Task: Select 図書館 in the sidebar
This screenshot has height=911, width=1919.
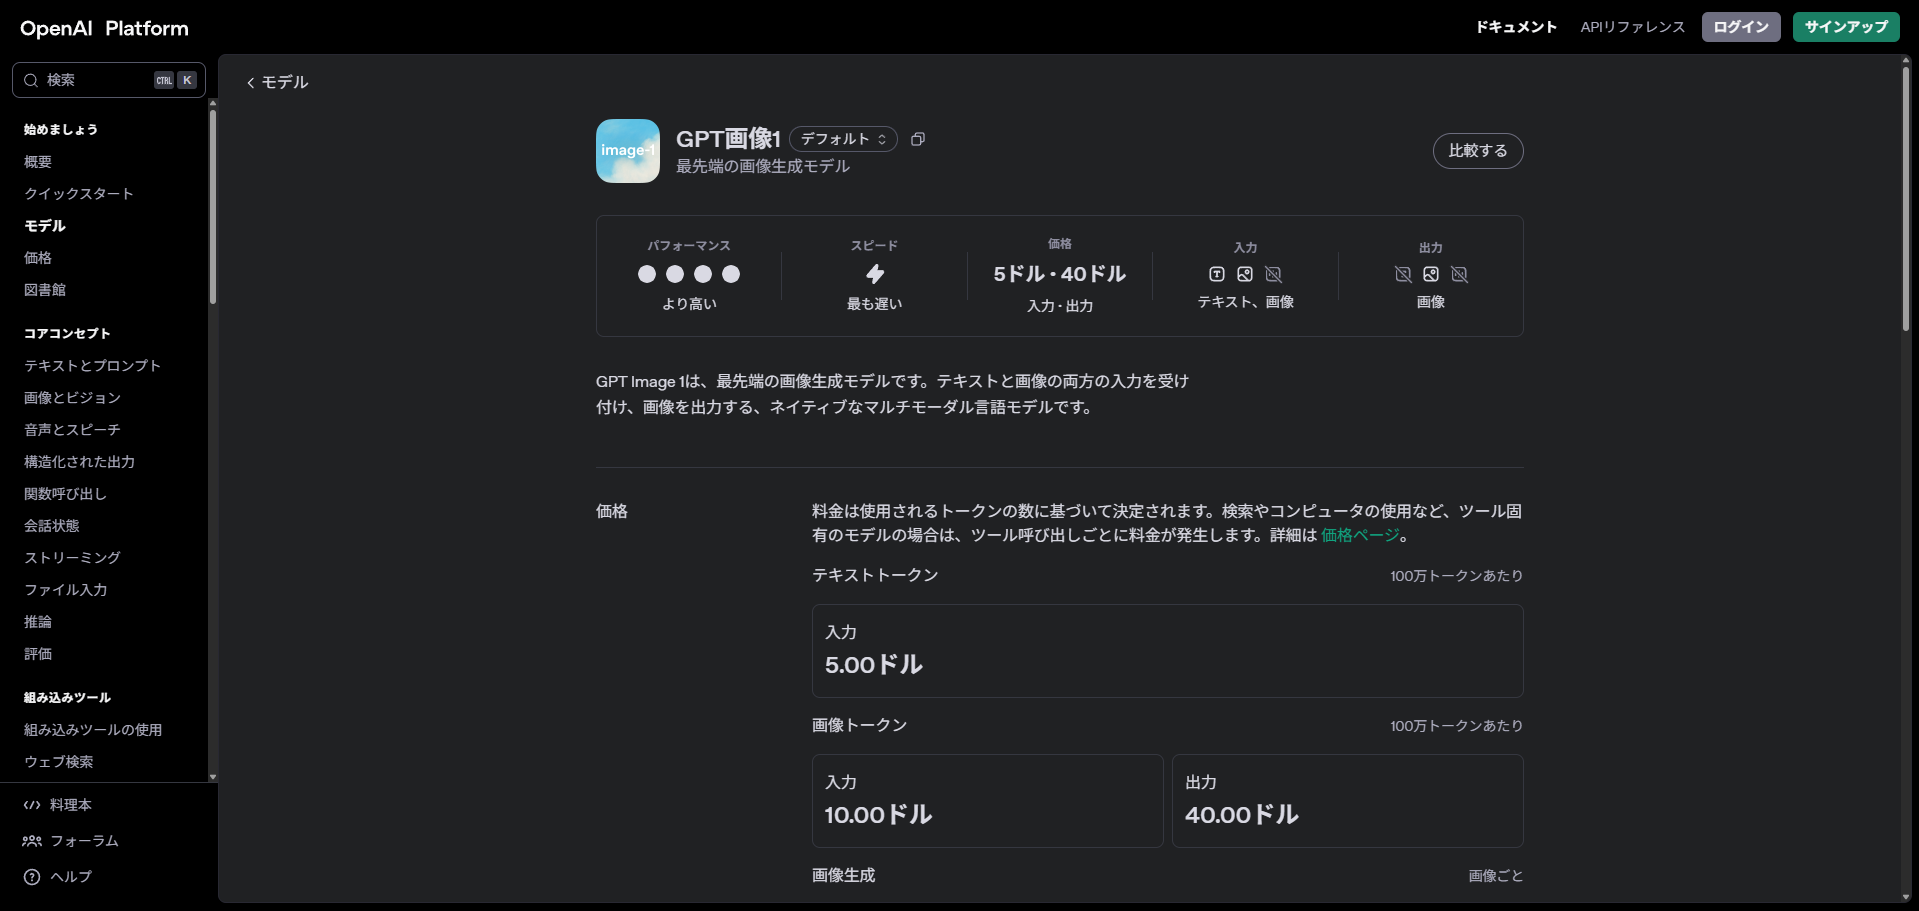Action: click(x=45, y=290)
